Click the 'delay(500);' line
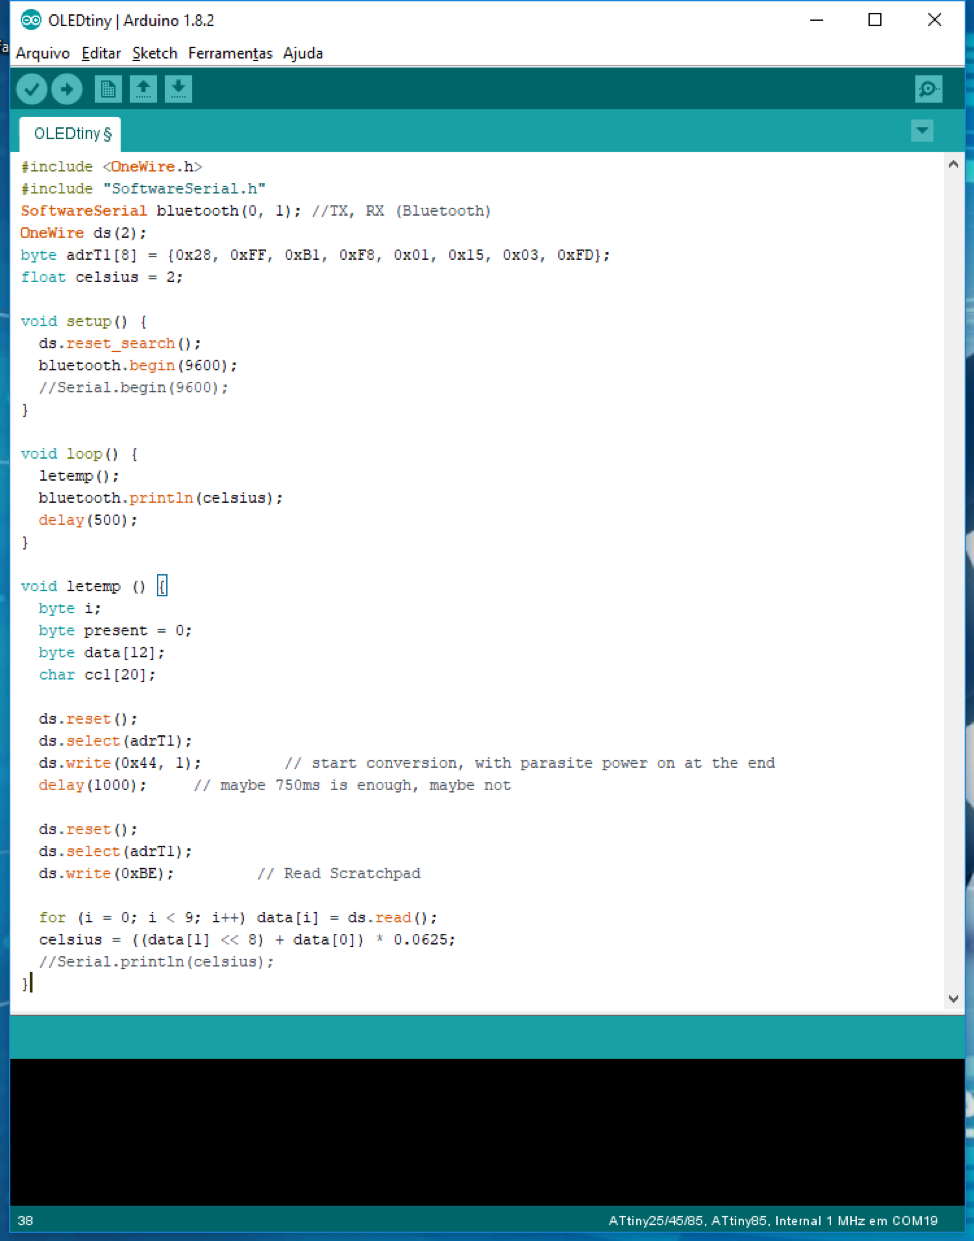 [x=88, y=520]
